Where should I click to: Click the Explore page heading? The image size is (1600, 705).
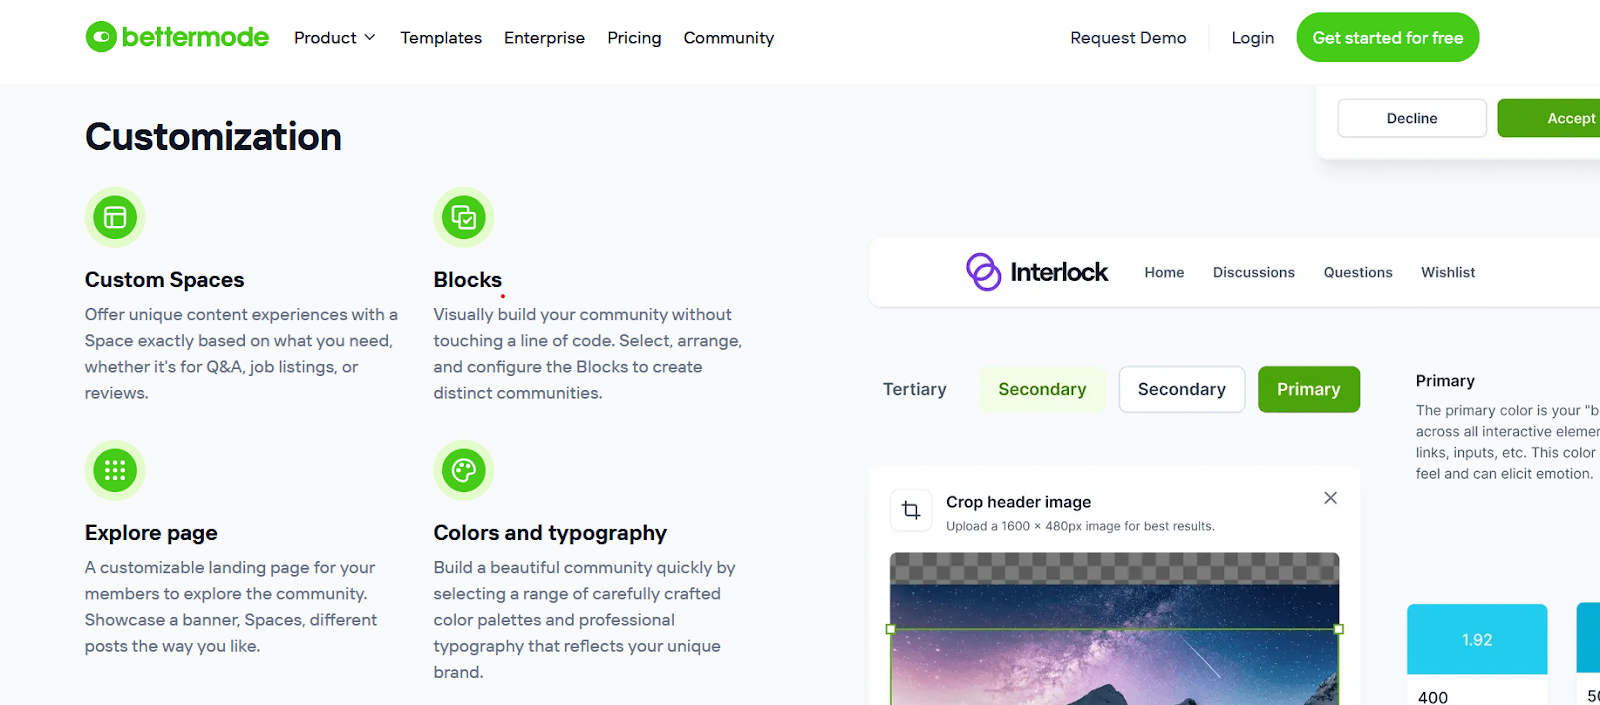[151, 533]
